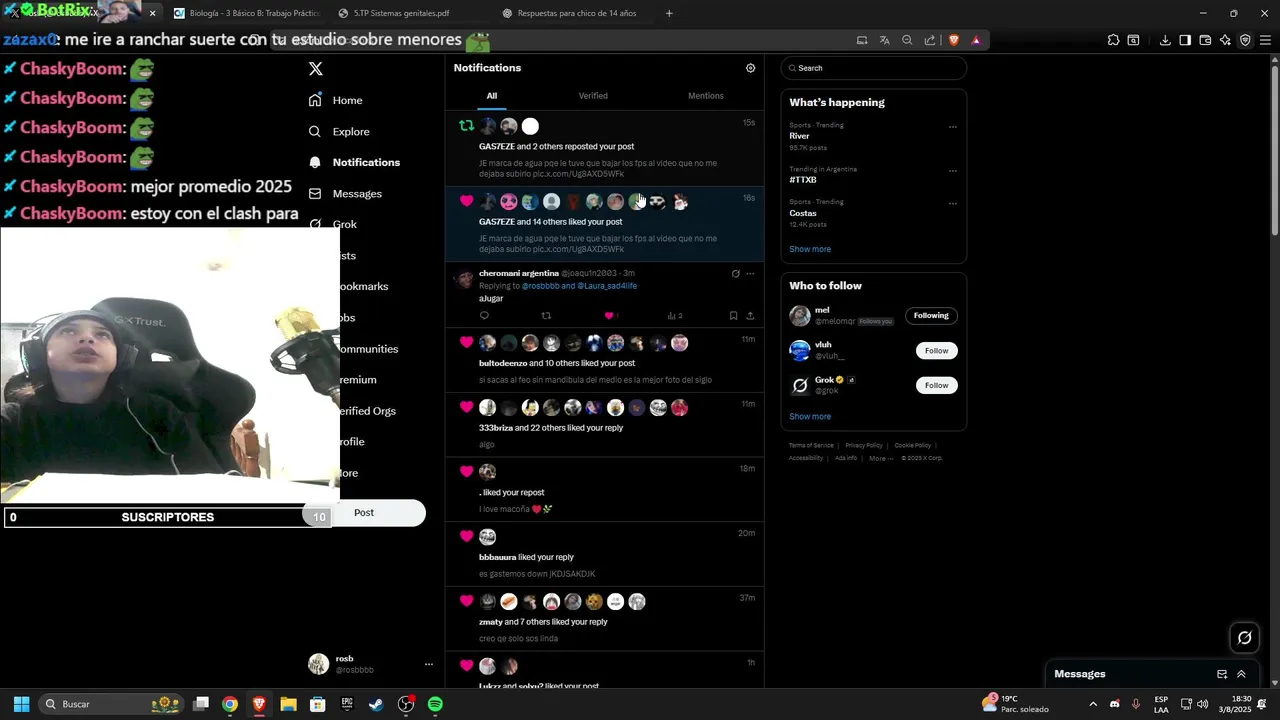The height and width of the screenshot is (720, 1280).
Task: Click the Notifications bell icon
Action: click(315, 162)
